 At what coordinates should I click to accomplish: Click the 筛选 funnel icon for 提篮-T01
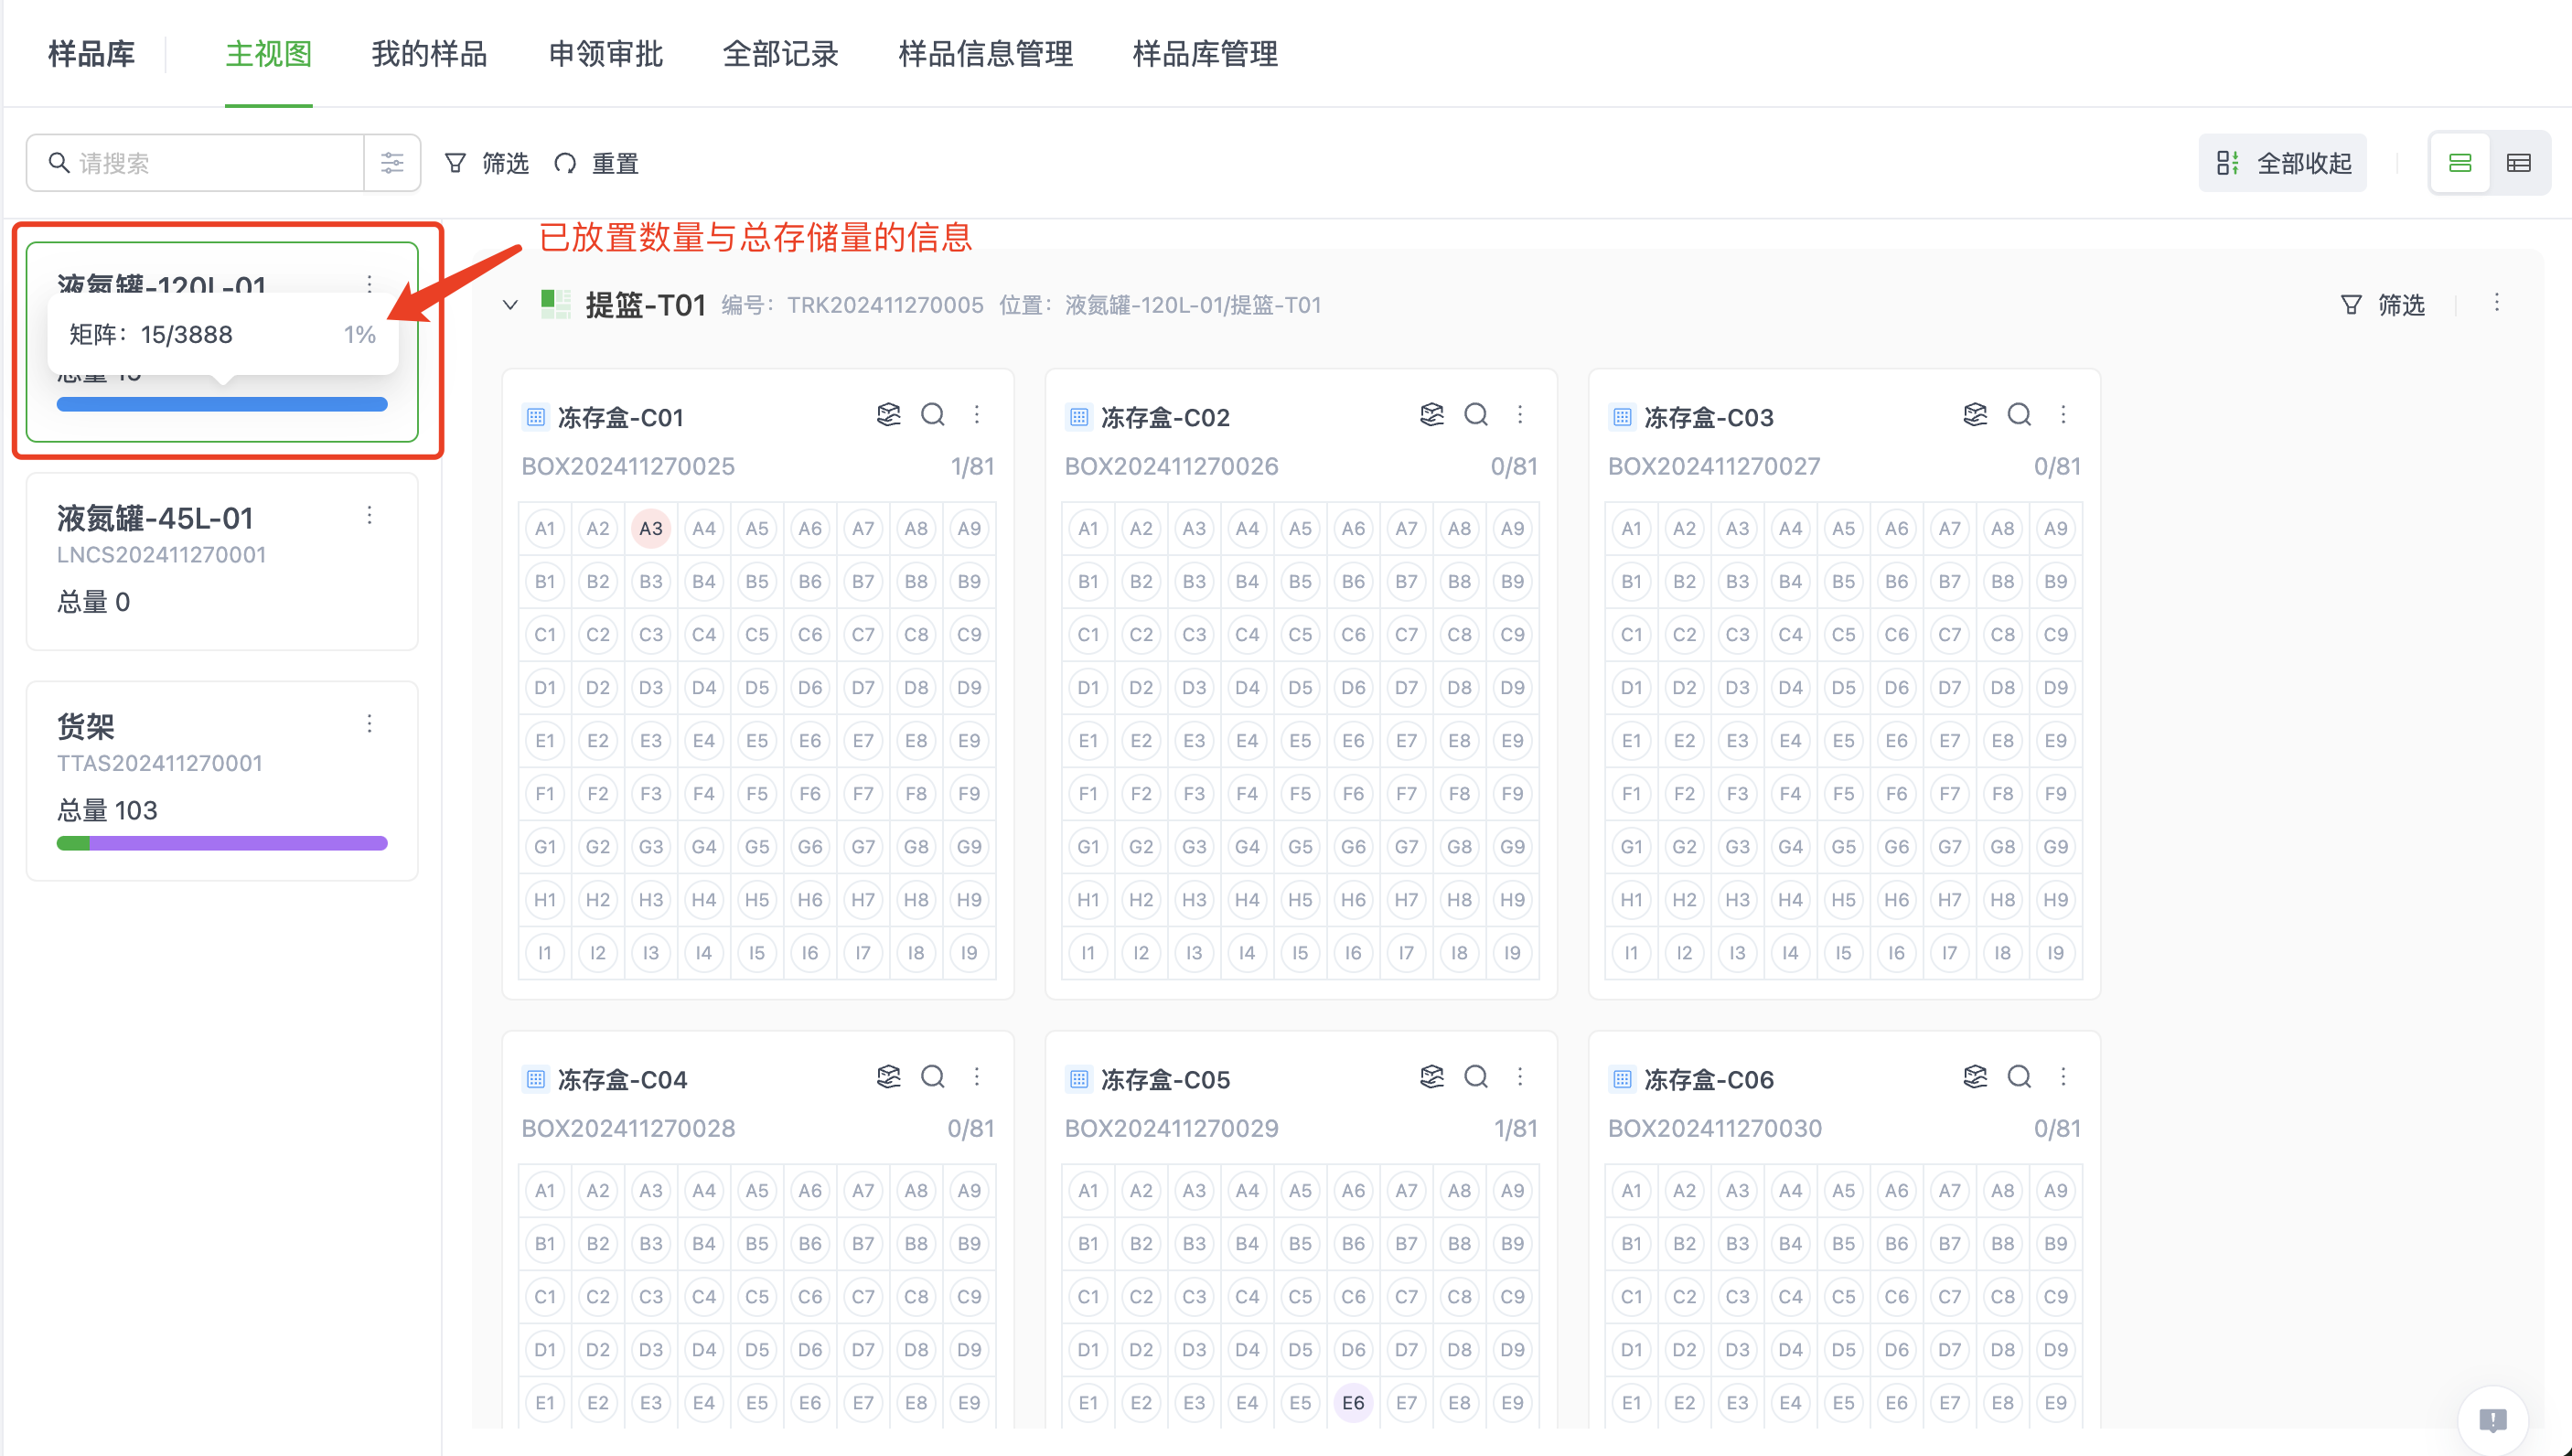coord(2350,305)
